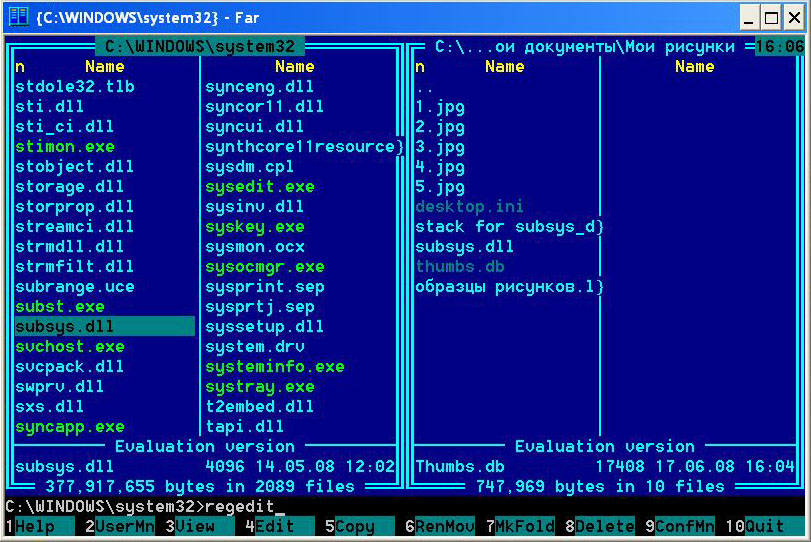Select thumbs.db in right panel list
The width and height of the screenshot is (811, 542).
[460, 266]
